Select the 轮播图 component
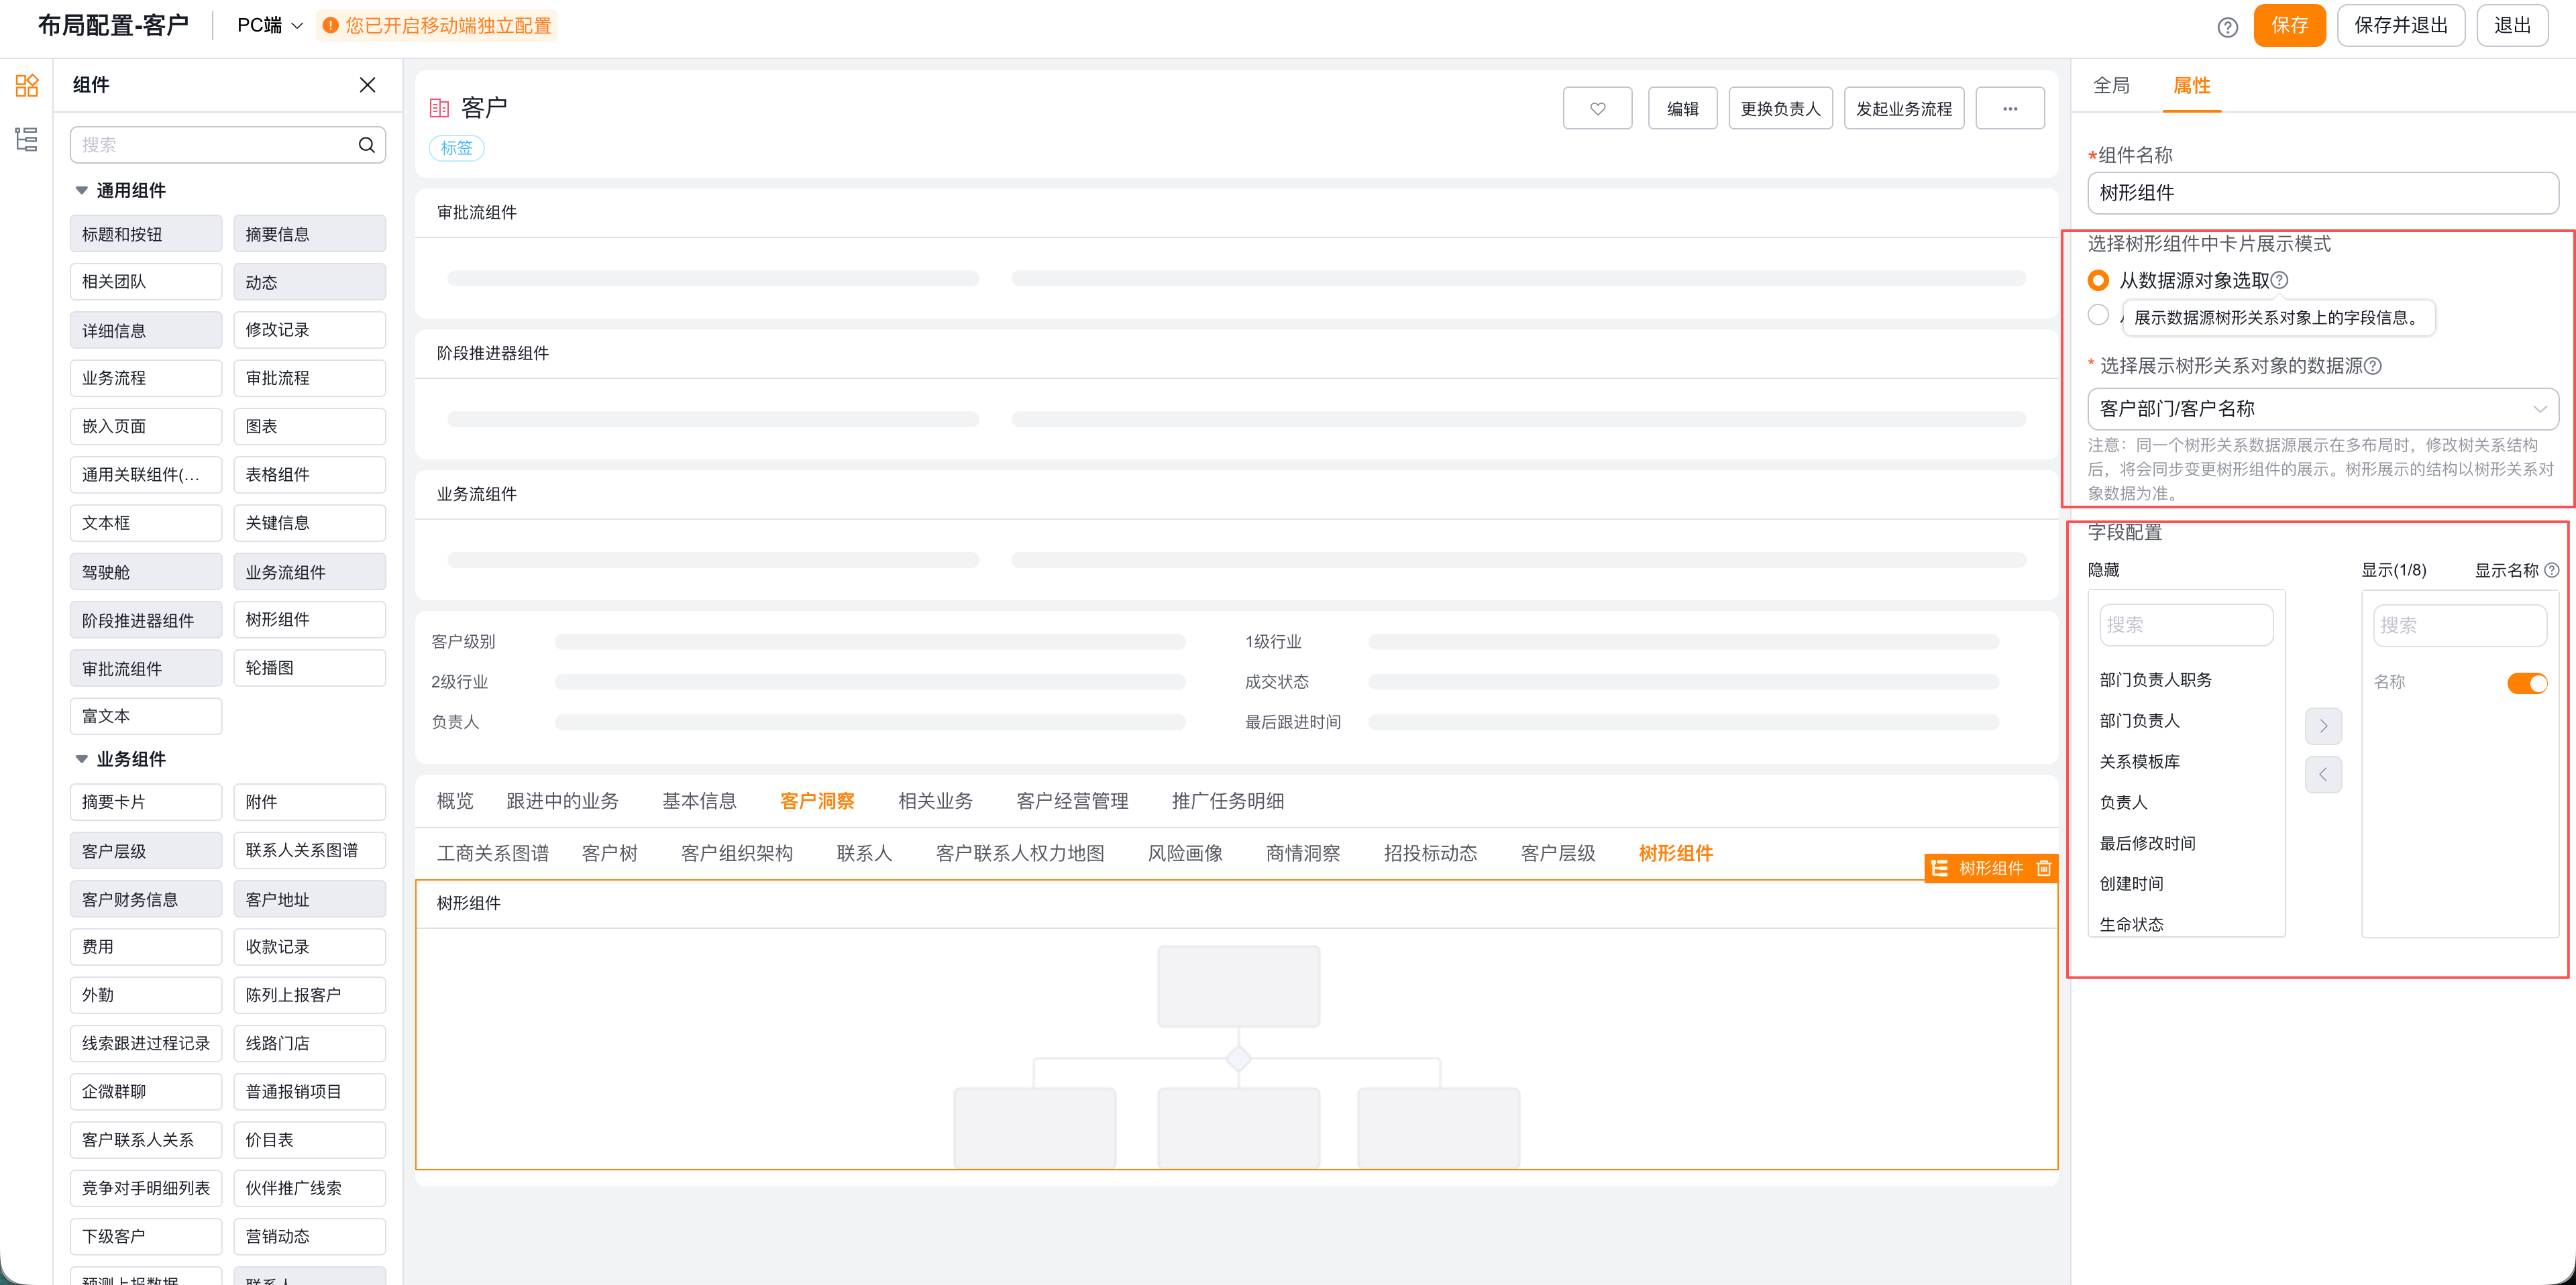 309,668
